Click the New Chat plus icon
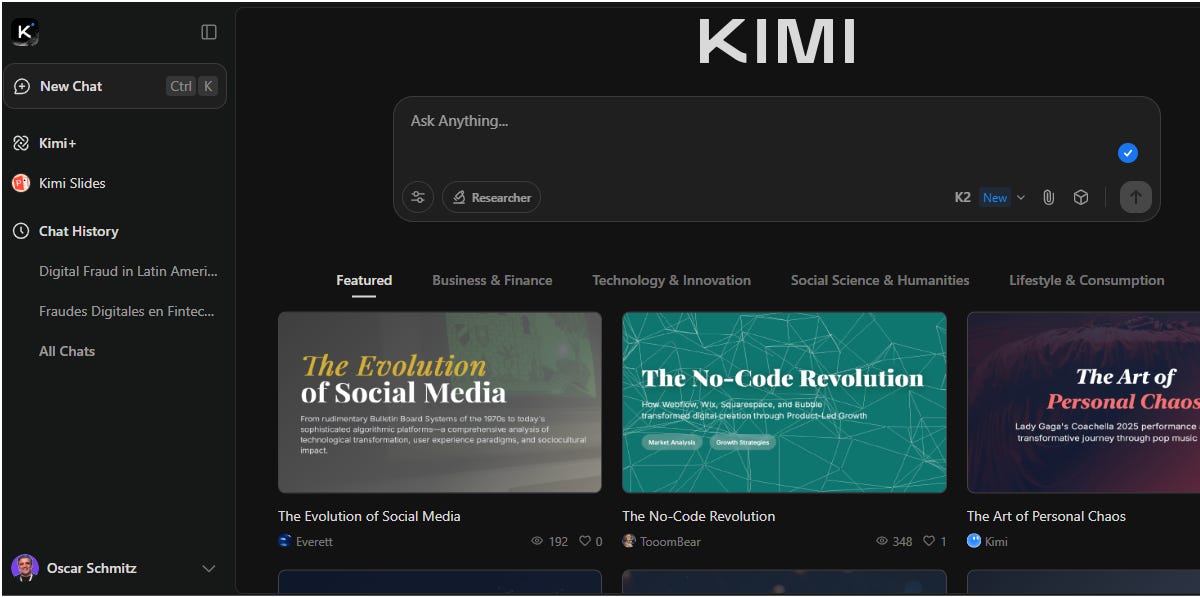The height and width of the screenshot is (597, 1200). (21, 86)
